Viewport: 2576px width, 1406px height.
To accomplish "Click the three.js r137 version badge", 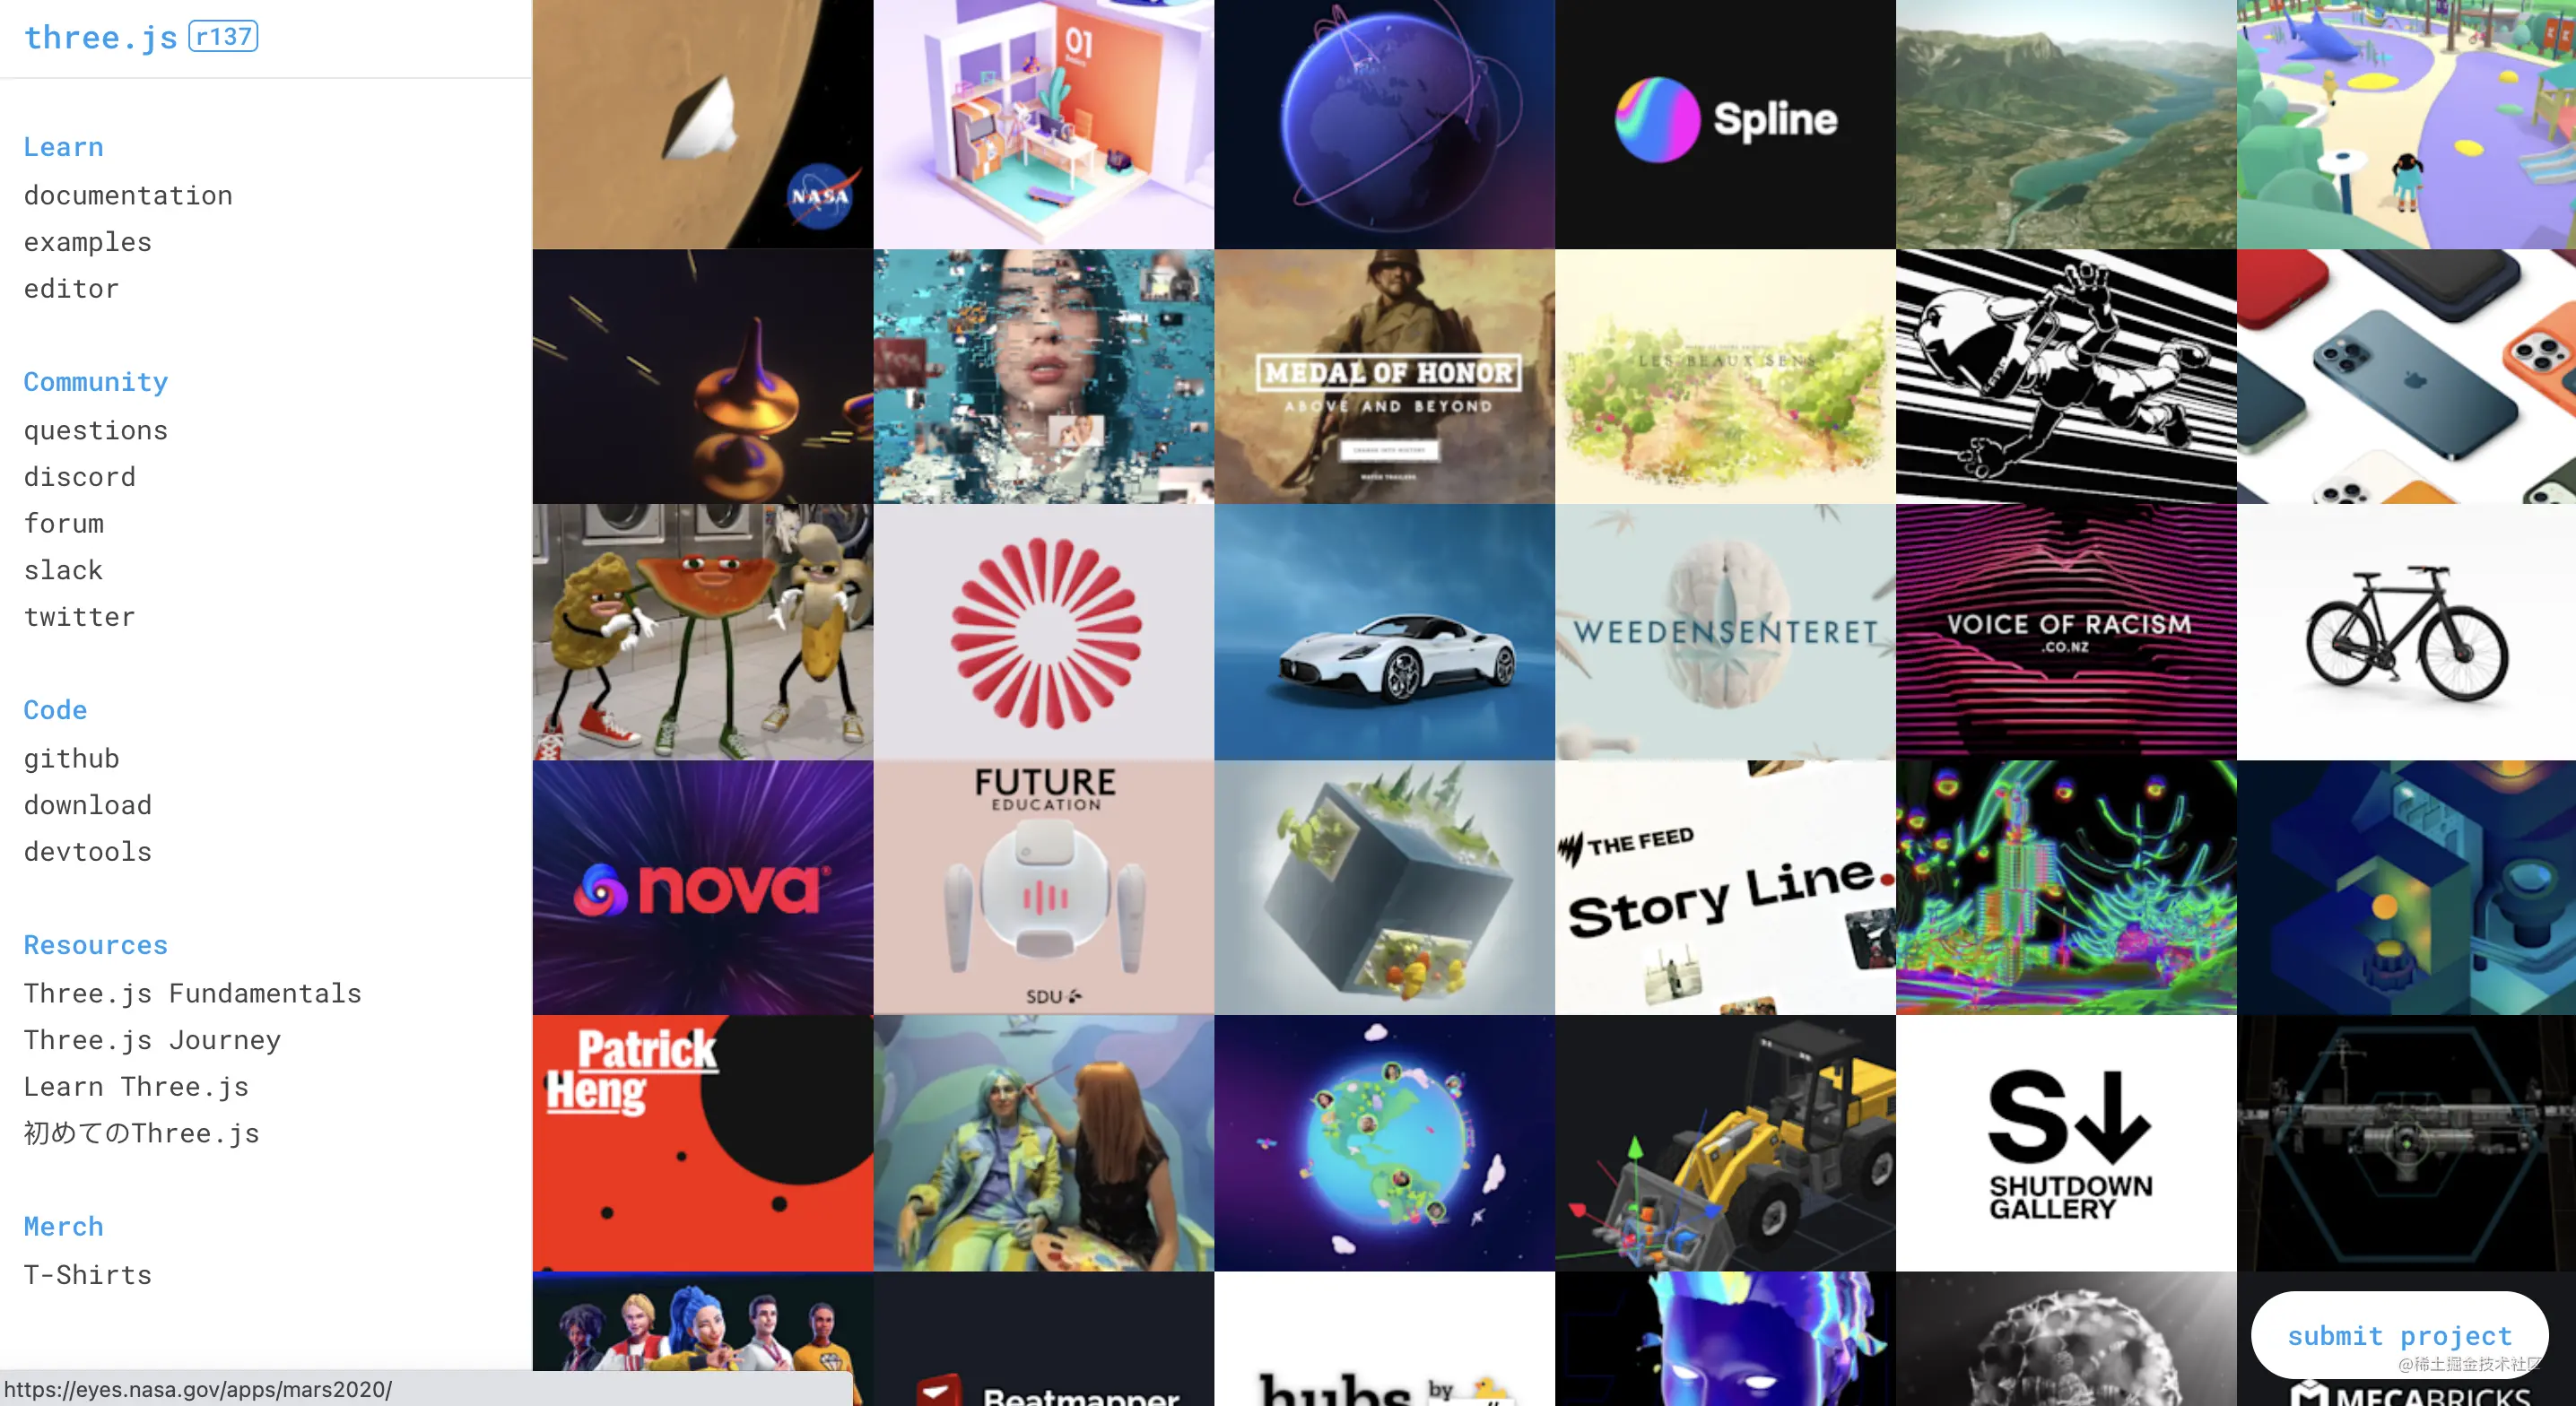I will click(x=222, y=37).
